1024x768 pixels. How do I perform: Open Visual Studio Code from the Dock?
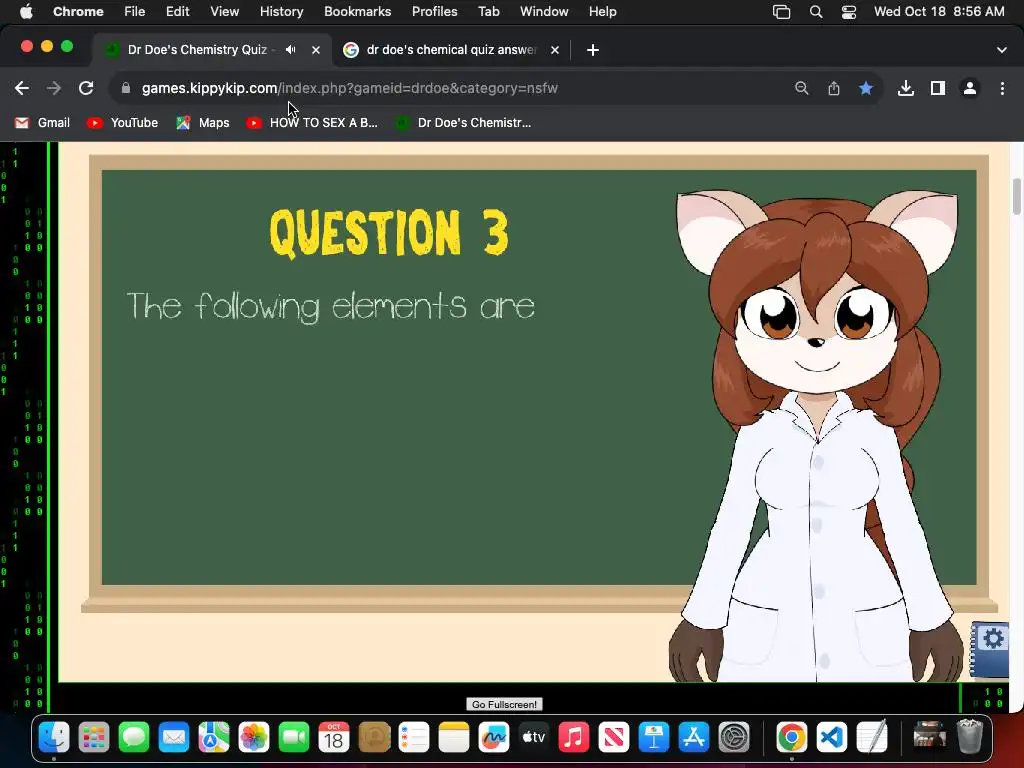[832, 738]
